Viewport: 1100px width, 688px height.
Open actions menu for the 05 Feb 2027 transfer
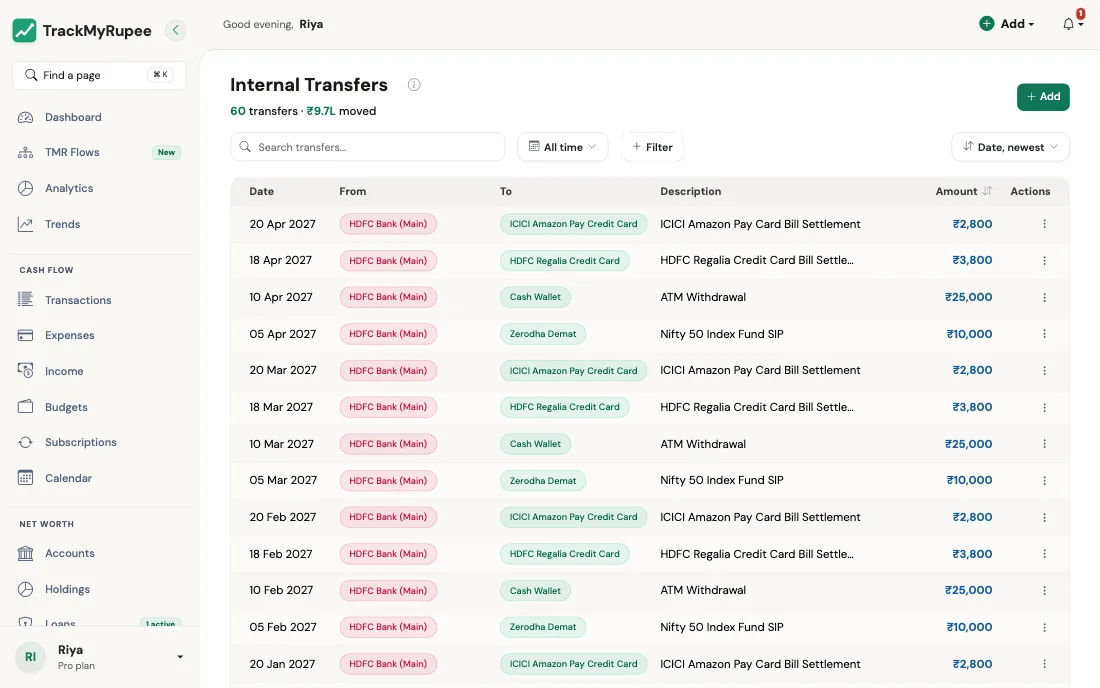point(1045,627)
